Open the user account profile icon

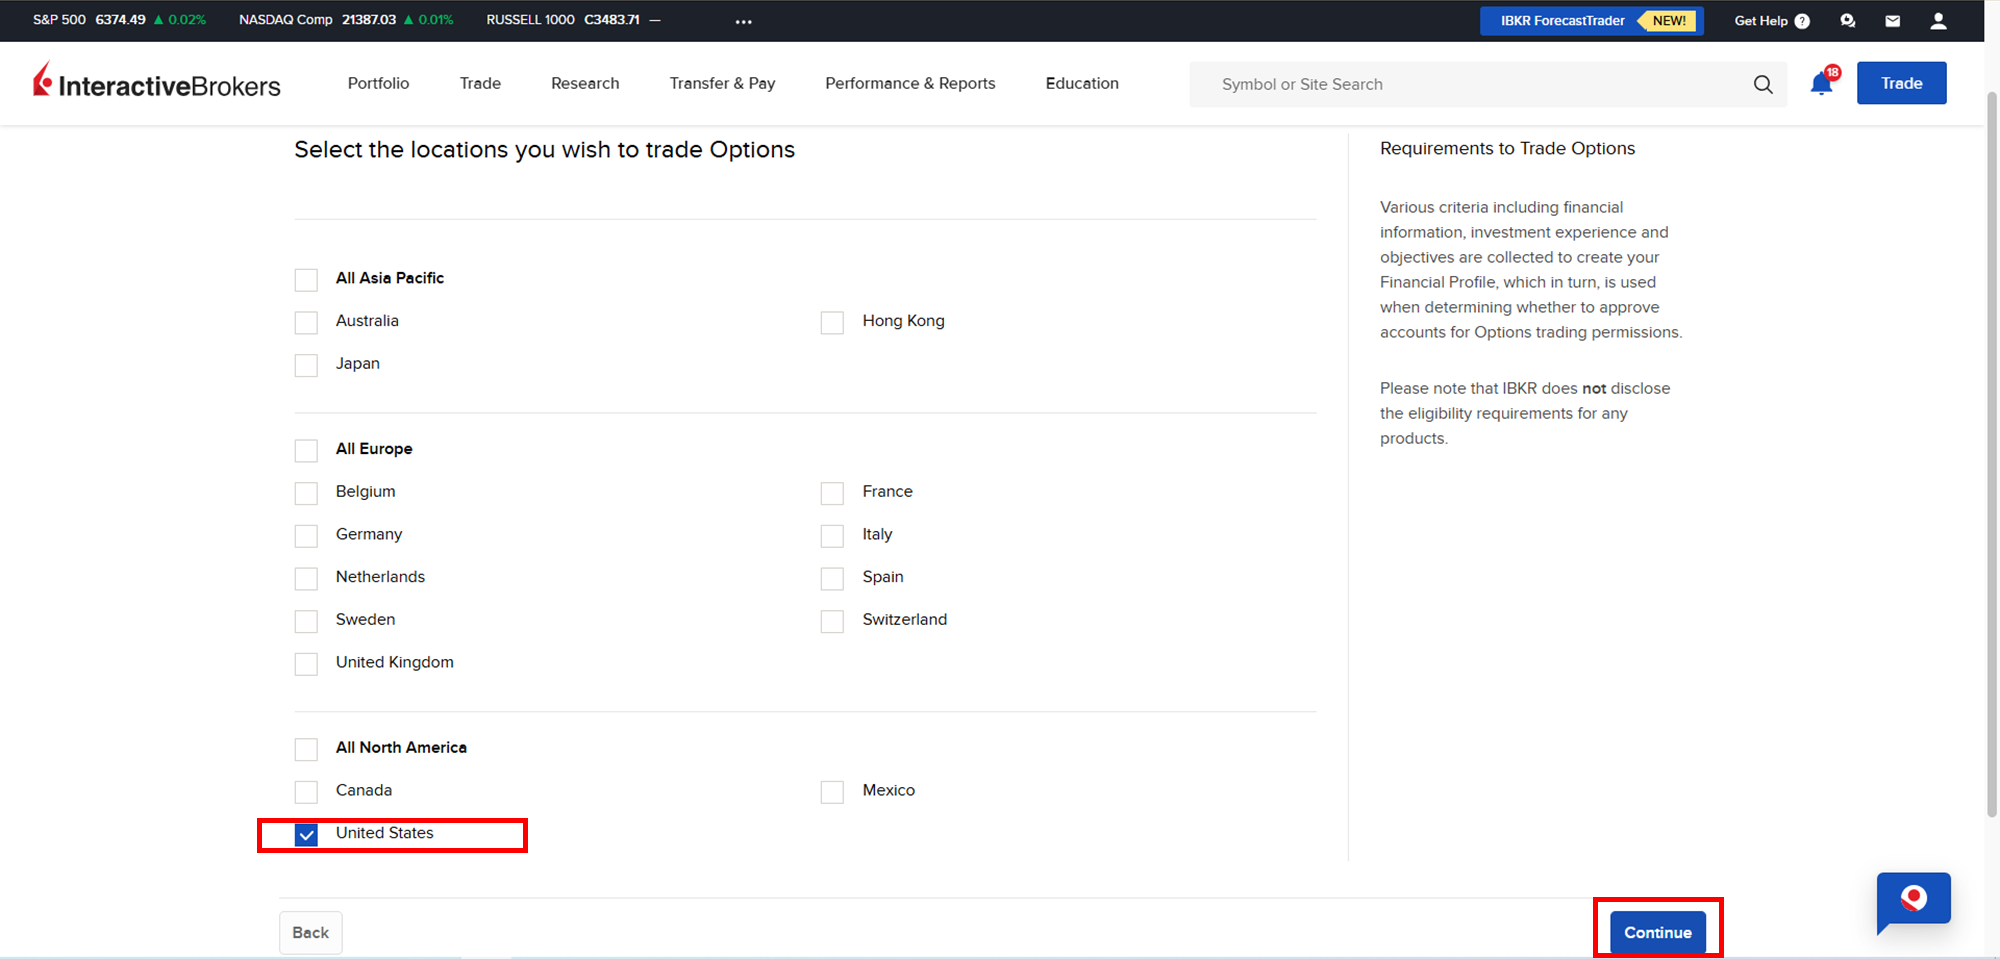click(1938, 21)
